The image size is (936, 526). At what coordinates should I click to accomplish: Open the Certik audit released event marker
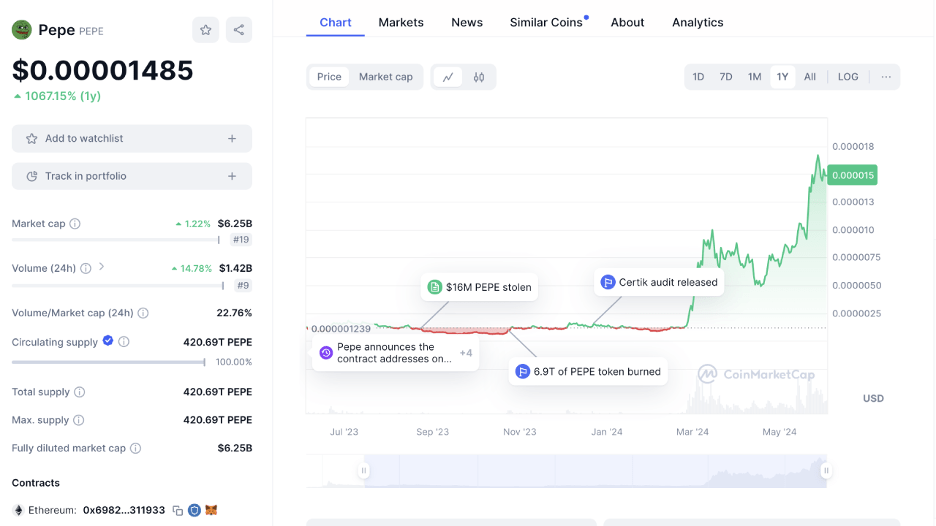click(659, 282)
